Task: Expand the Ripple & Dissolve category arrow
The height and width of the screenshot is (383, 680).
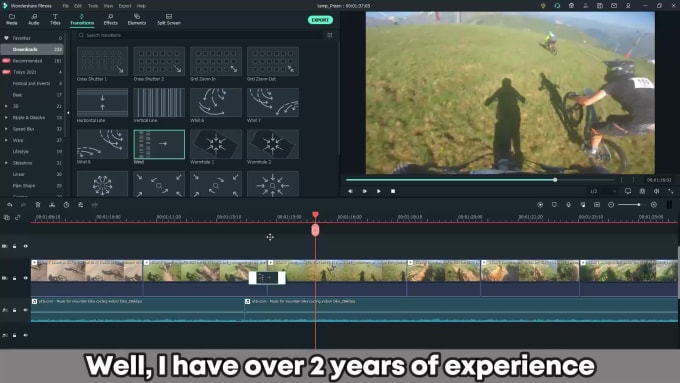Action: coord(6,118)
